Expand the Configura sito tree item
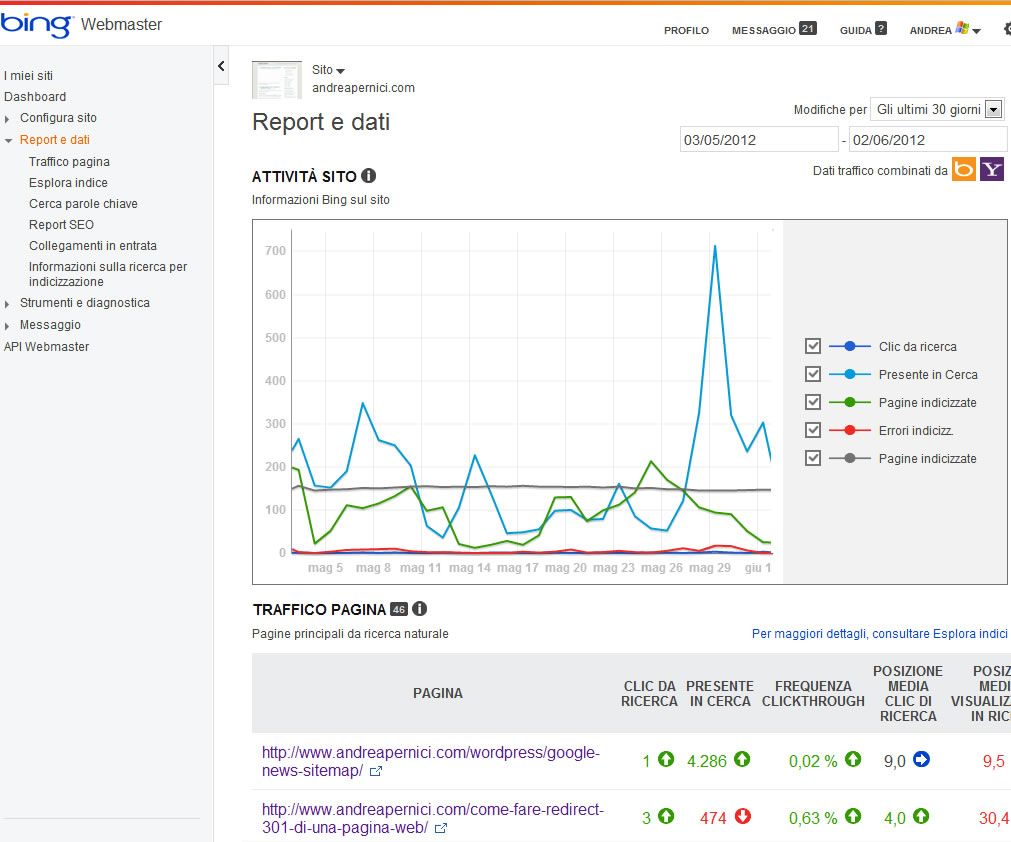Image resolution: width=1011 pixels, height=842 pixels. 8,119
